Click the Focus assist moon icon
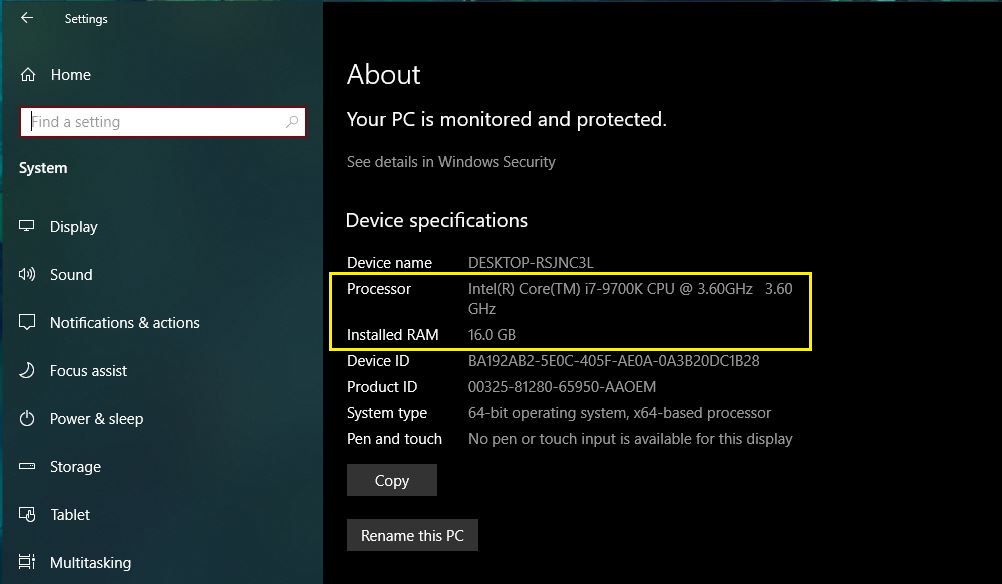This screenshot has width=1002, height=584. coord(28,371)
